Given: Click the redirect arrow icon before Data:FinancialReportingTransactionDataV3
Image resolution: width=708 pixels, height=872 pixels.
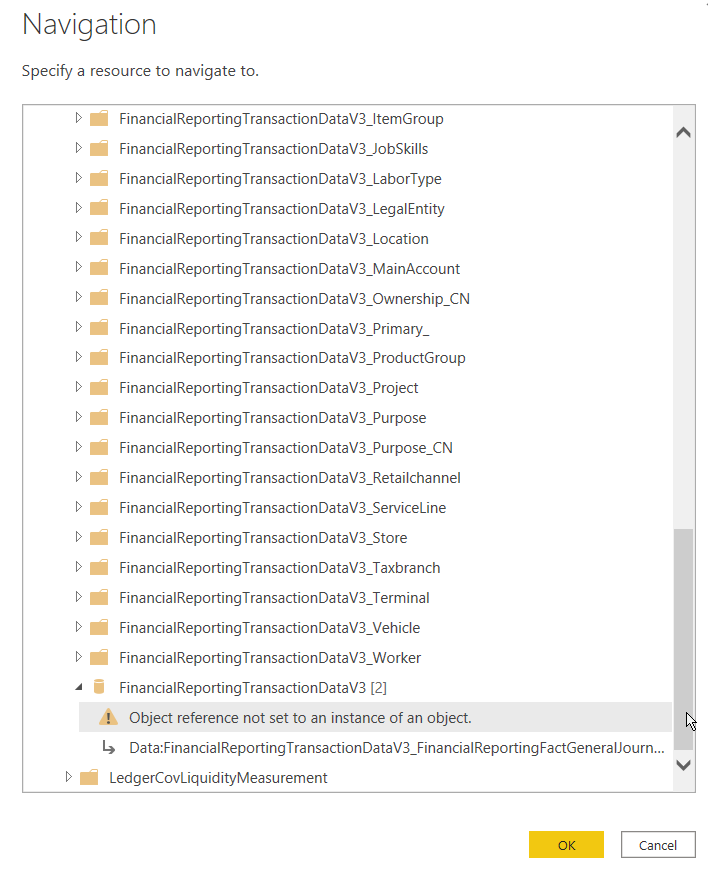Looking at the screenshot, I should pos(108,748).
